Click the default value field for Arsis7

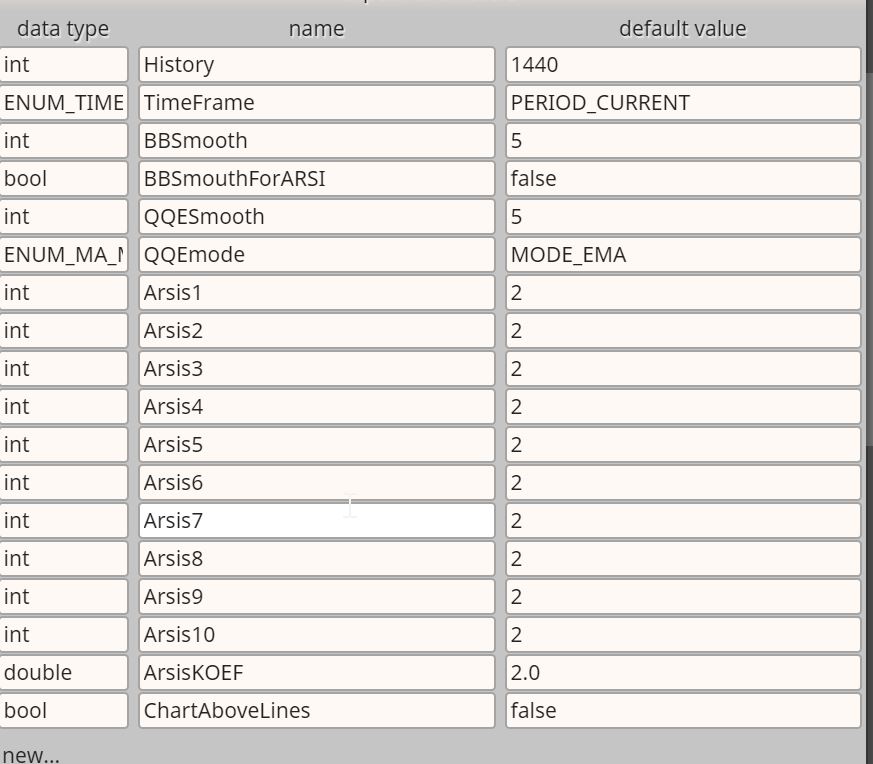[683, 521]
